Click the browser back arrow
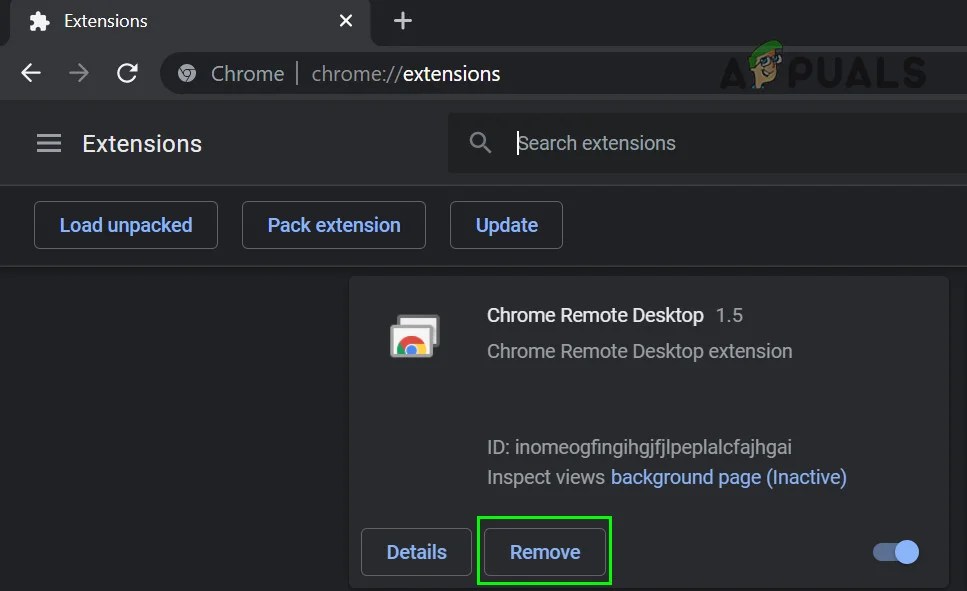967x591 pixels. pyautogui.click(x=31, y=73)
